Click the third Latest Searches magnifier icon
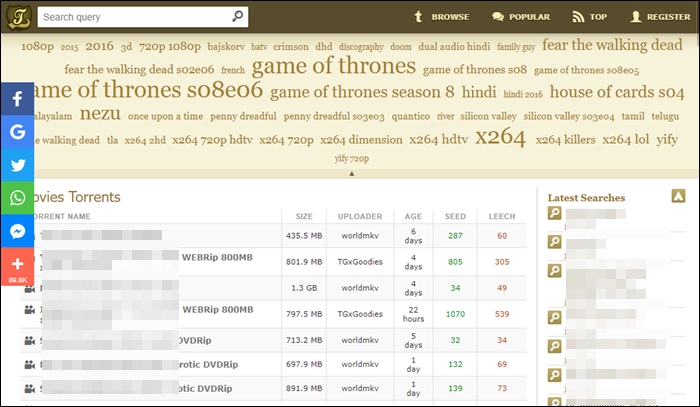 tap(554, 270)
